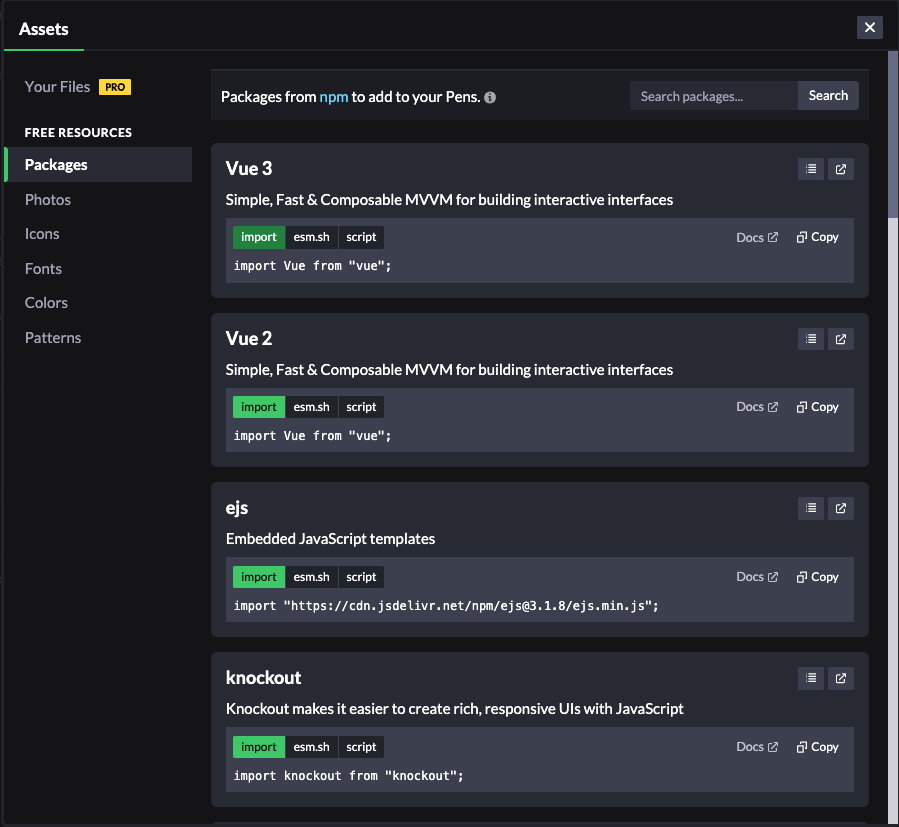Select import tab for Vue 2
The height and width of the screenshot is (827, 899).
259,407
